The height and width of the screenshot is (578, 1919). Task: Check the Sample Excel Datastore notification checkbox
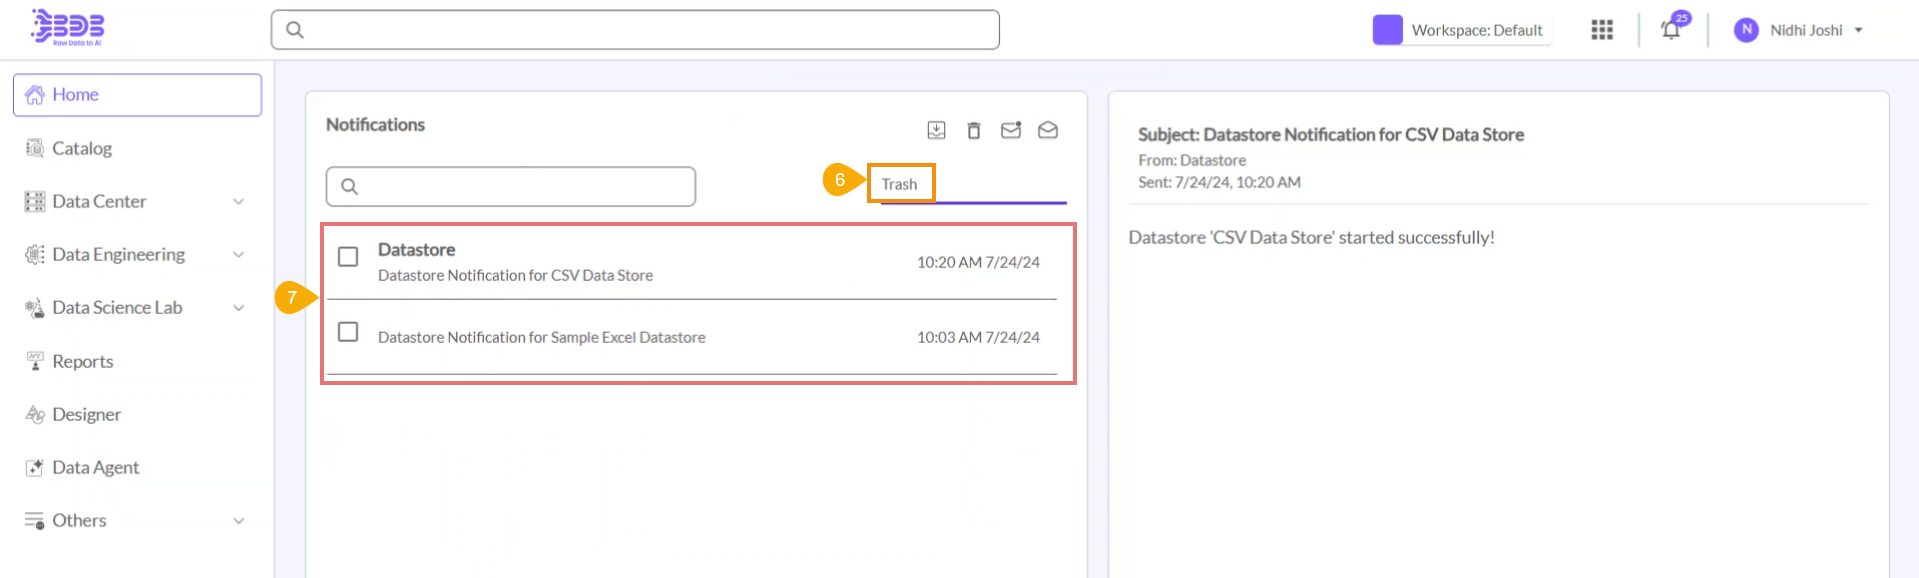(348, 332)
